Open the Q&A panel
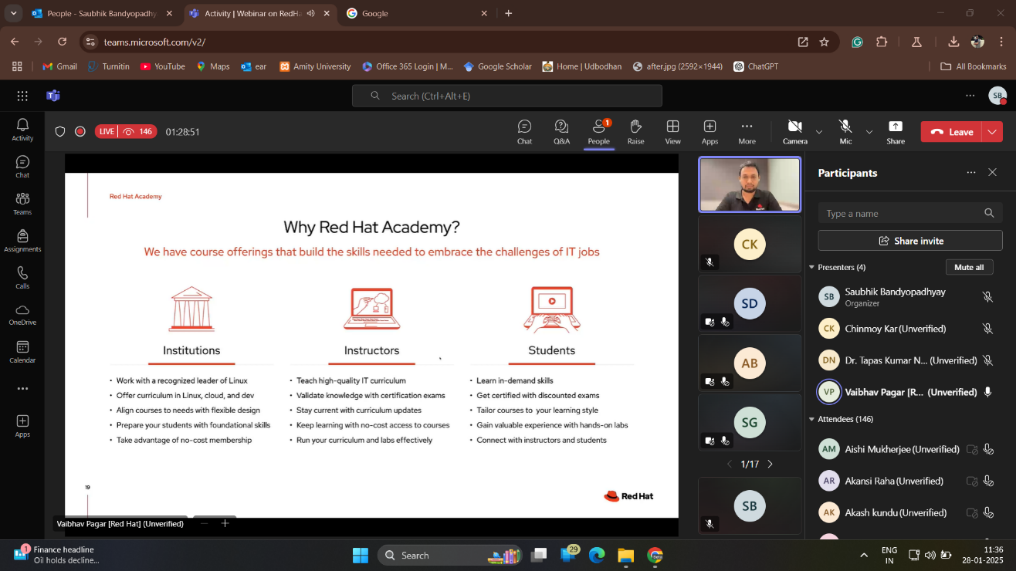Viewport: 1016px width, 571px height. pyautogui.click(x=561, y=132)
